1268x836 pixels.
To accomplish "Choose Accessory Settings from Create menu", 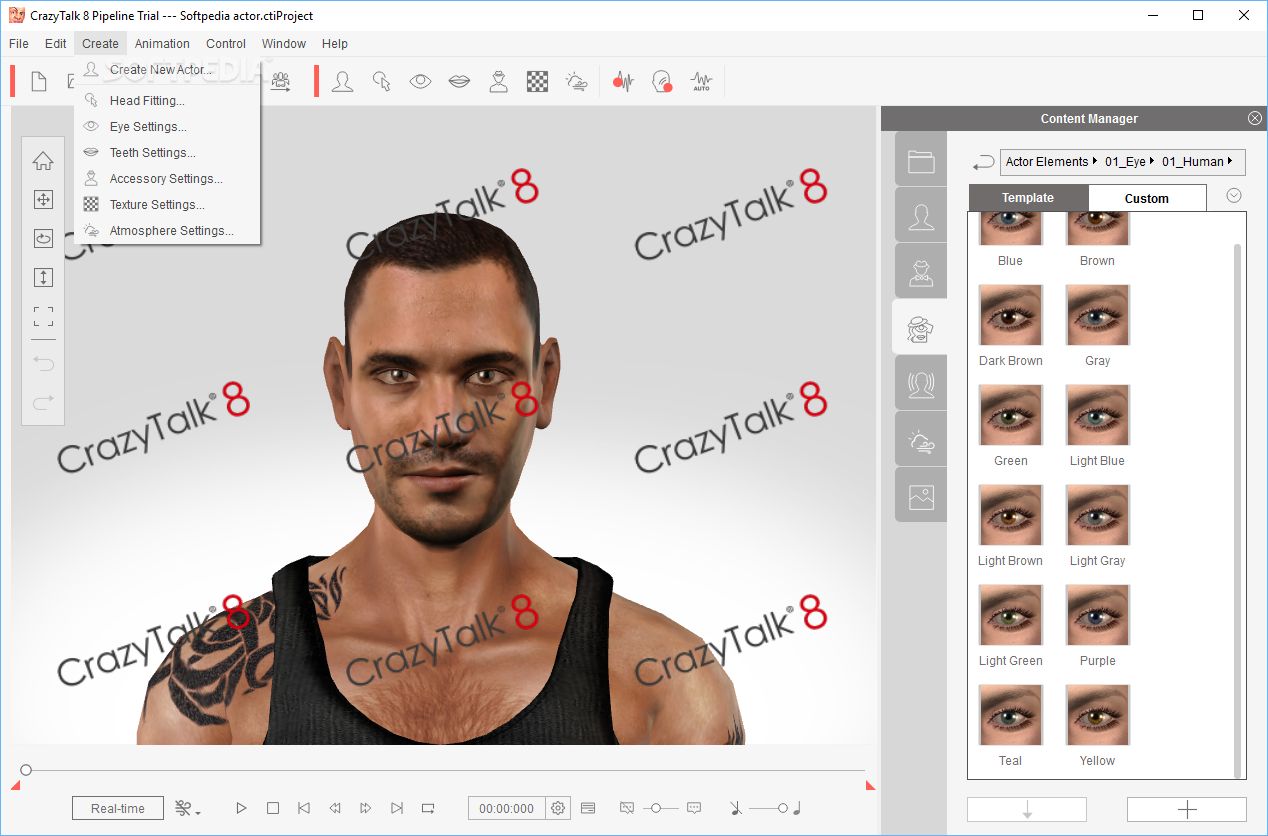I will point(167,178).
